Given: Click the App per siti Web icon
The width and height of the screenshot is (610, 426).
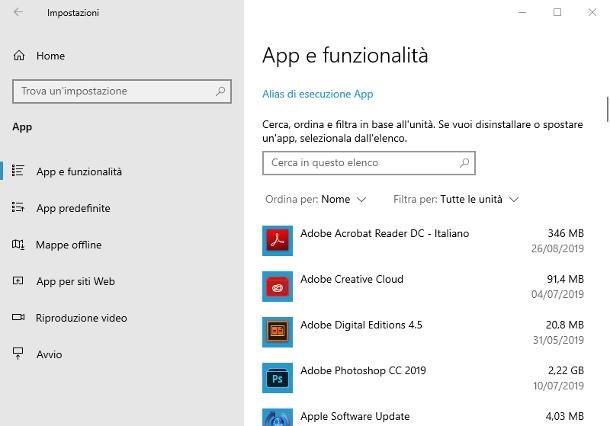Looking at the screenshot, I should (18, 280).
